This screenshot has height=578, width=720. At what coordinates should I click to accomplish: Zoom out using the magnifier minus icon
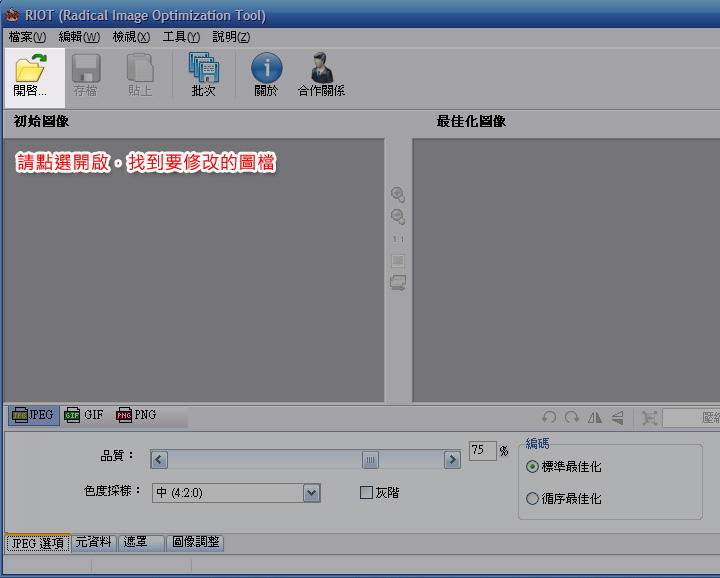(x=398, y=217)
